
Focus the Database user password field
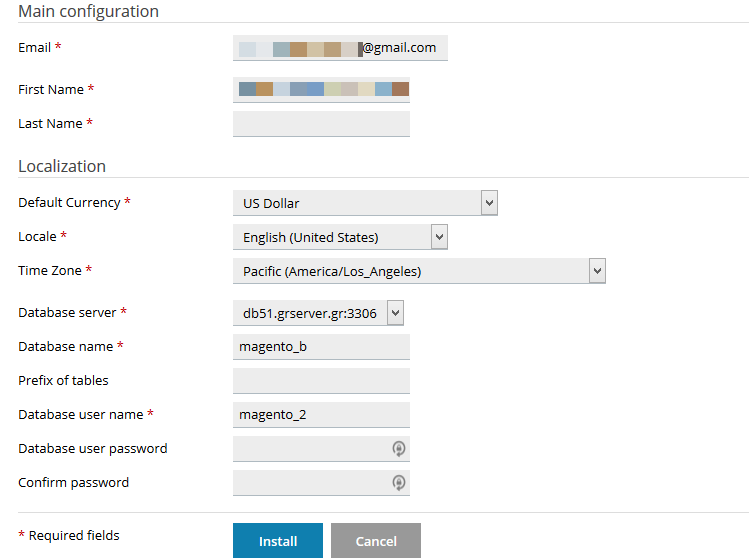(321, 449)
